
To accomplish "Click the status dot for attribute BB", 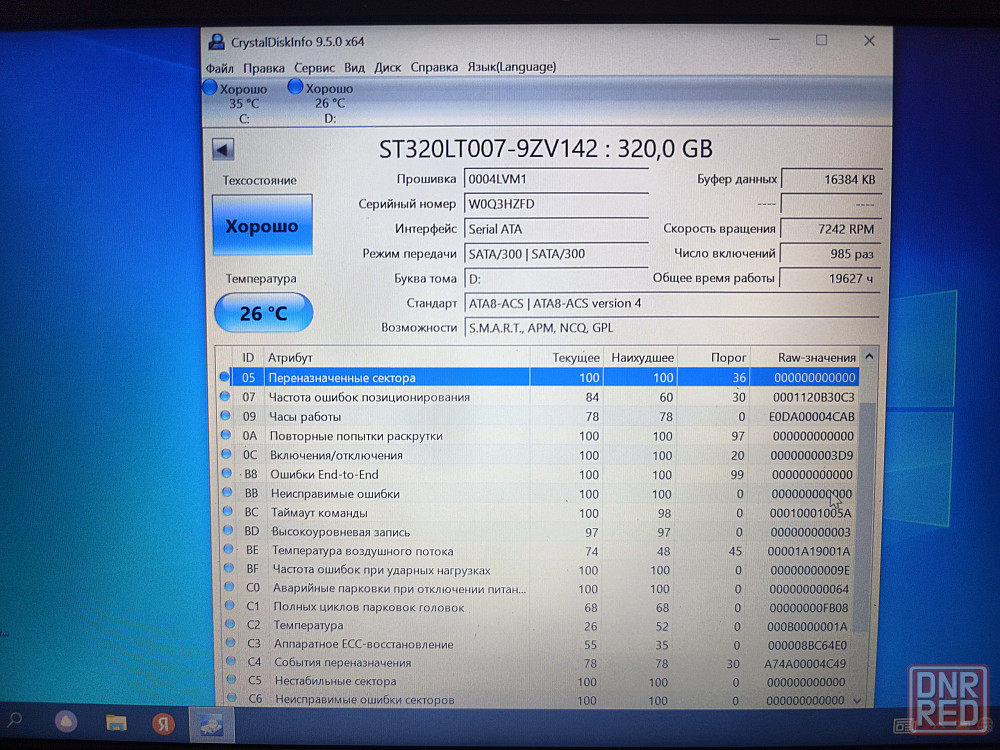I will (228, 493).
